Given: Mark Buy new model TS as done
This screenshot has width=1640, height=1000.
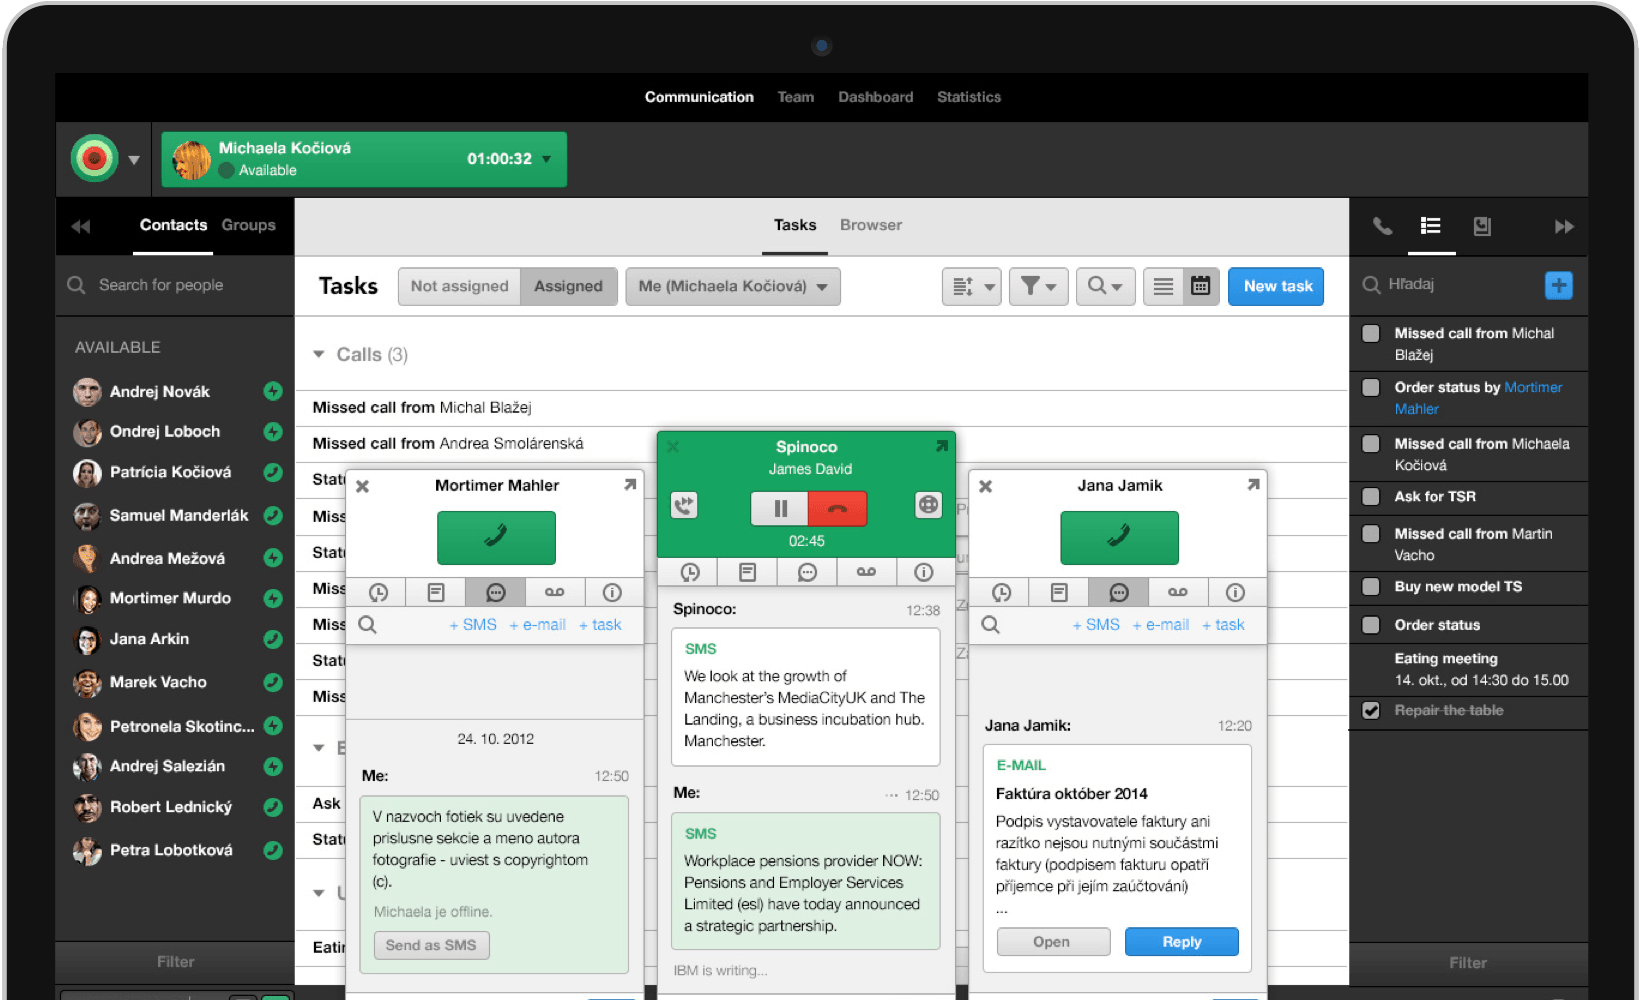Looking at the screenshot, I should [x=1371, y=587].
